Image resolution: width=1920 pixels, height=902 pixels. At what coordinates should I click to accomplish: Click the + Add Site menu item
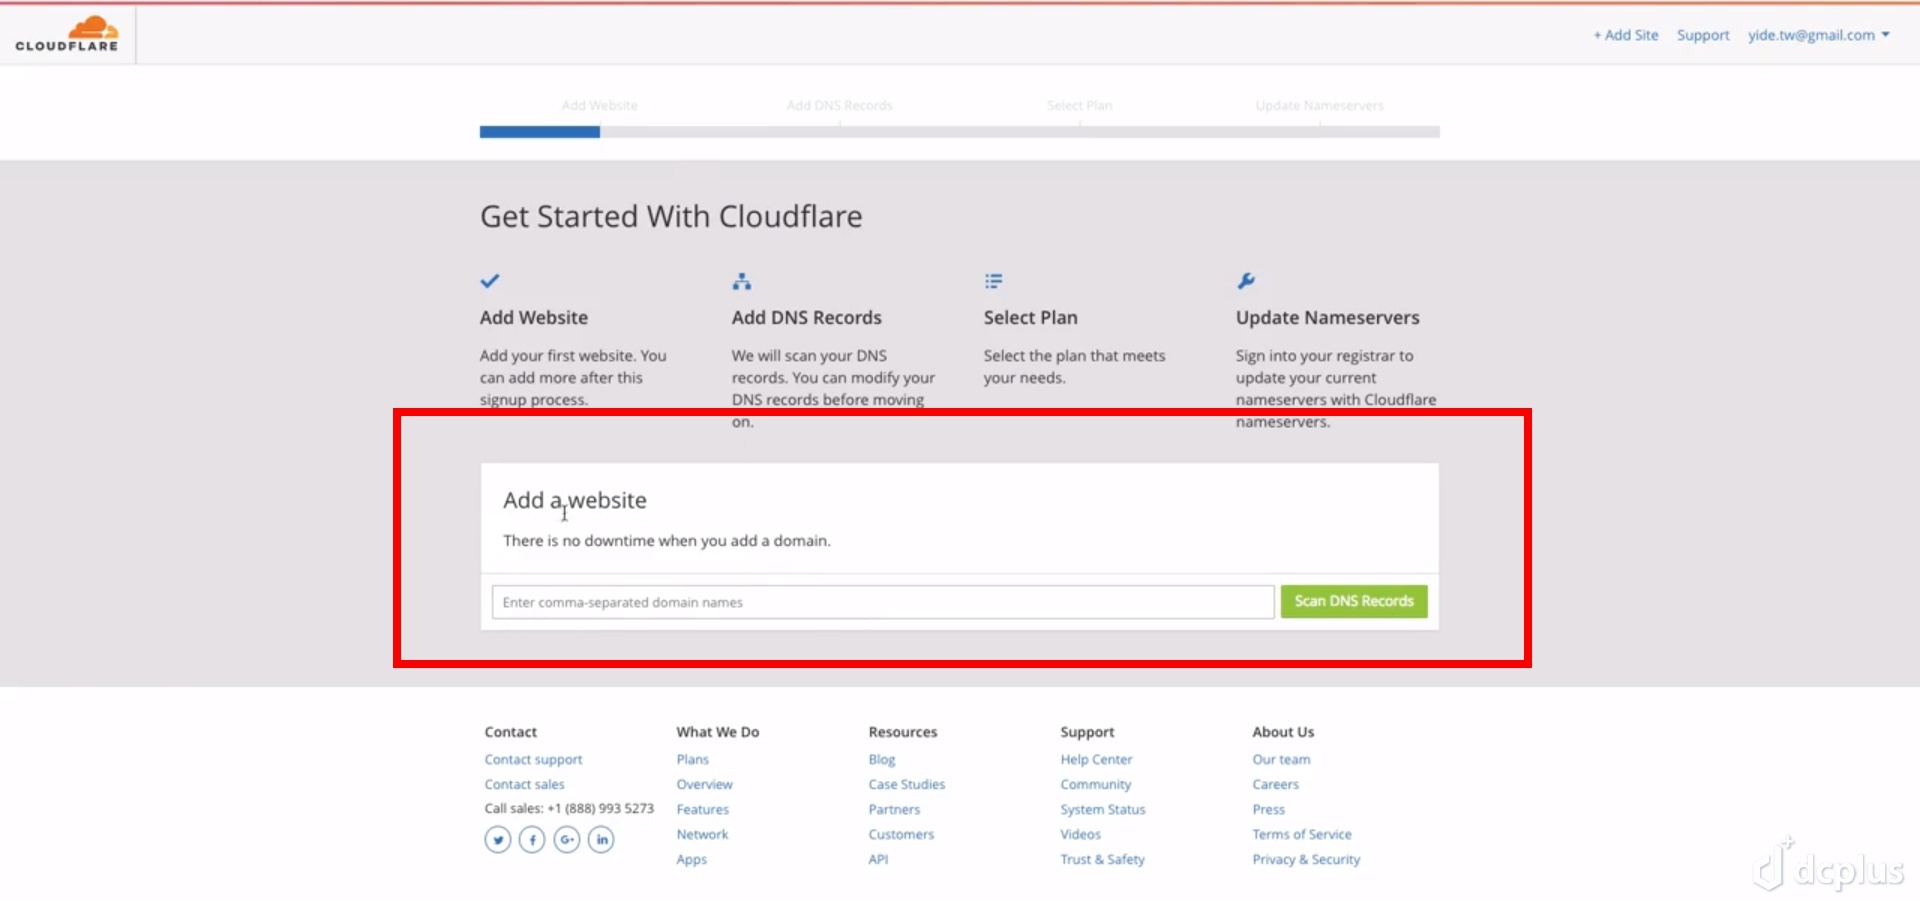1626,35
